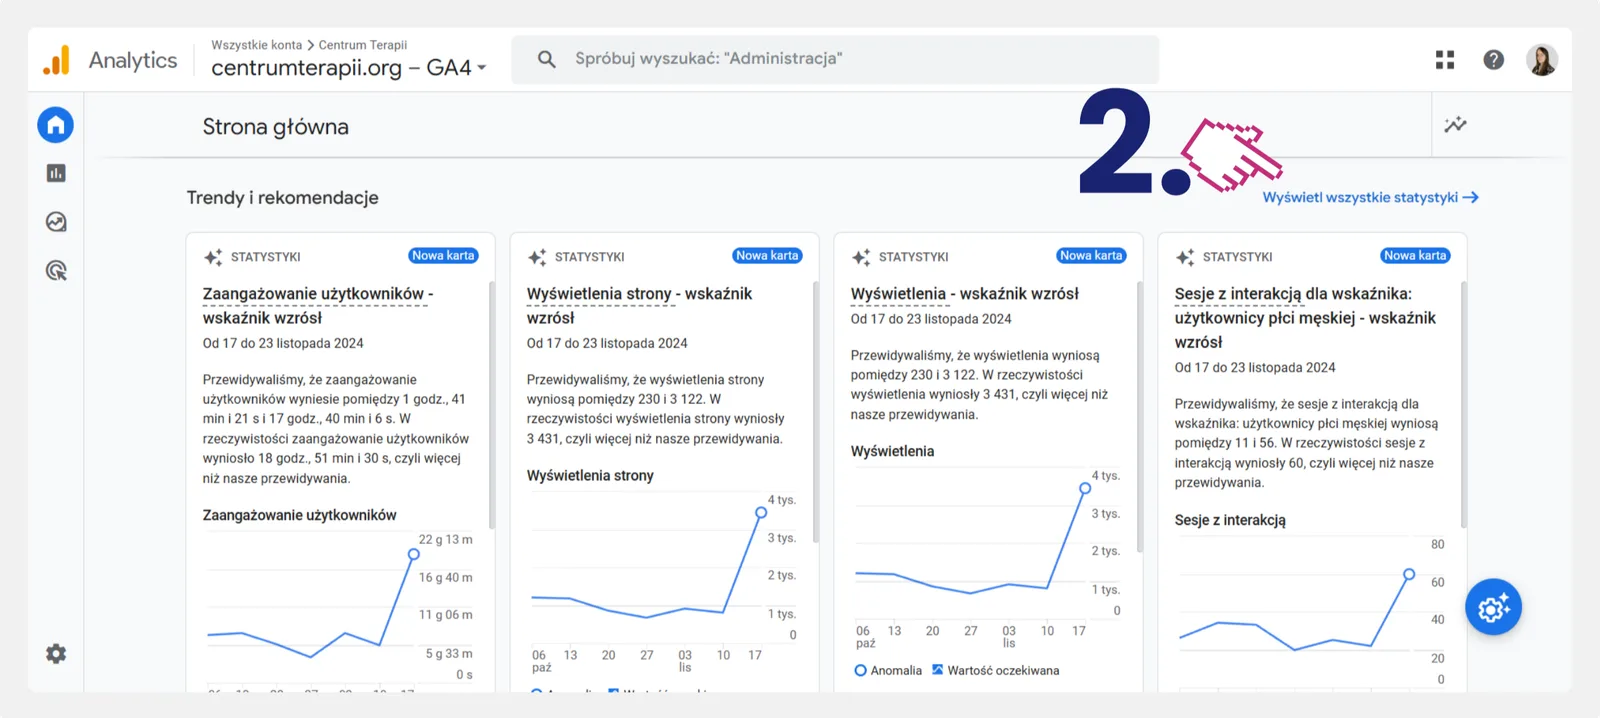1600x718 pixels.
Task: Open the help question mark icon
Action: tap(1494, 60)
